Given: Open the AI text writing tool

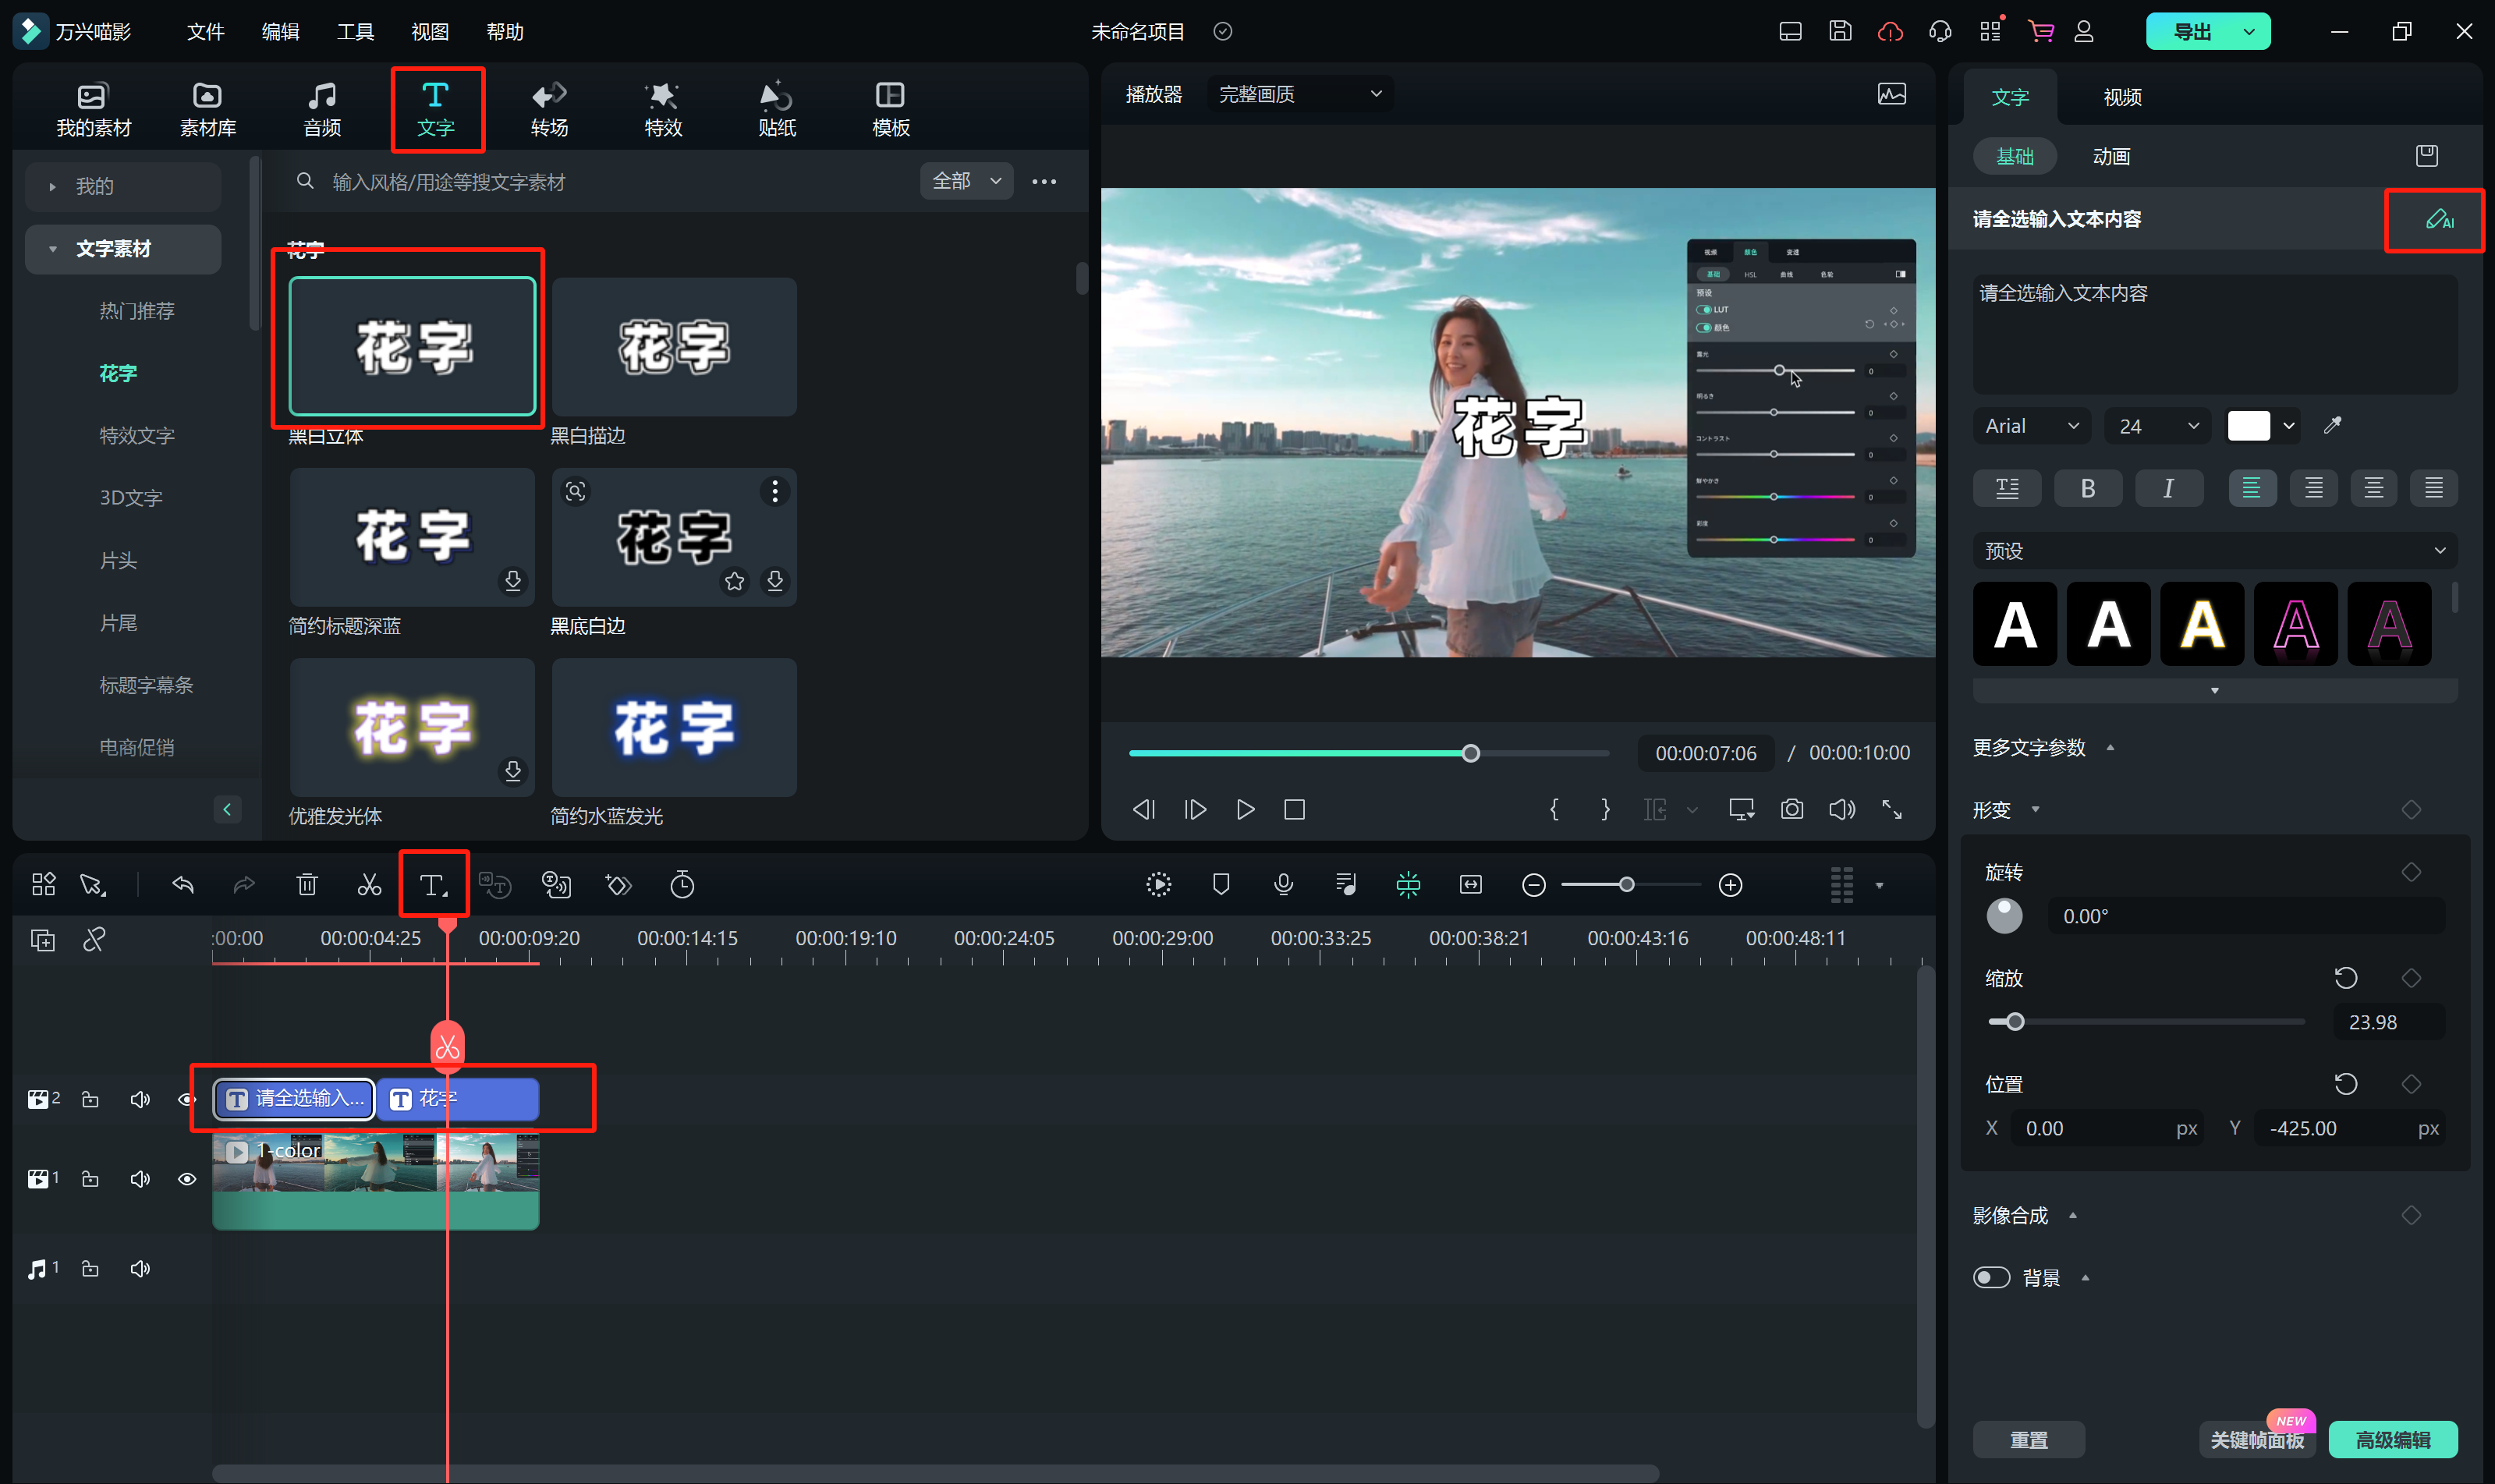Looking at the screenshot, I should [x=2438, y=219].
